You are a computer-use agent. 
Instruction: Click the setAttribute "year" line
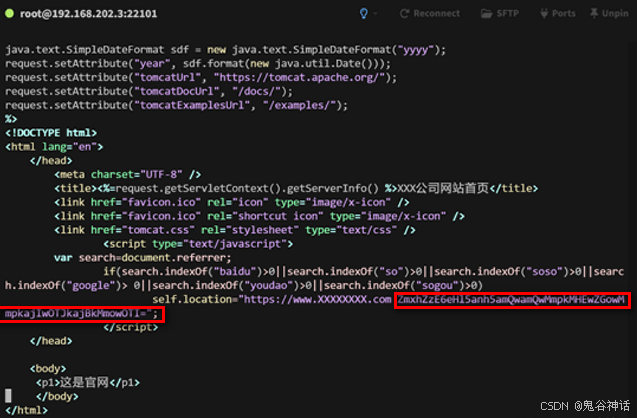click(x=198, y=64)
